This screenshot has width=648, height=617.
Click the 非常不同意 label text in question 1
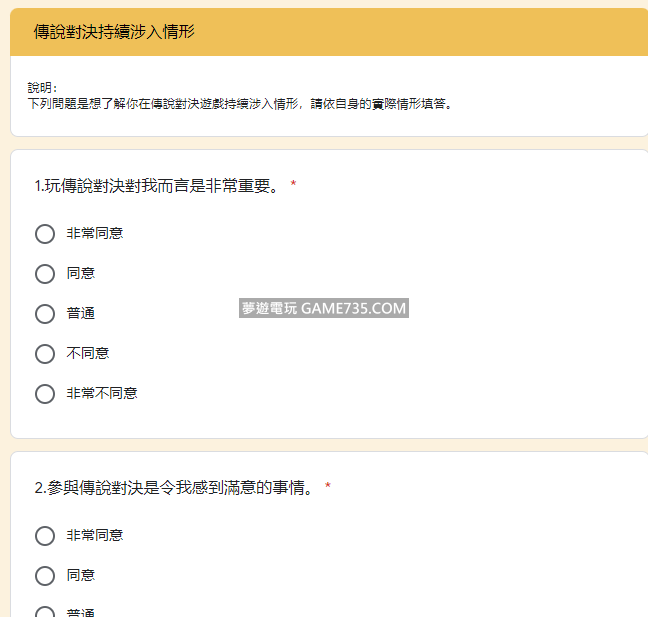pos(102,393)
